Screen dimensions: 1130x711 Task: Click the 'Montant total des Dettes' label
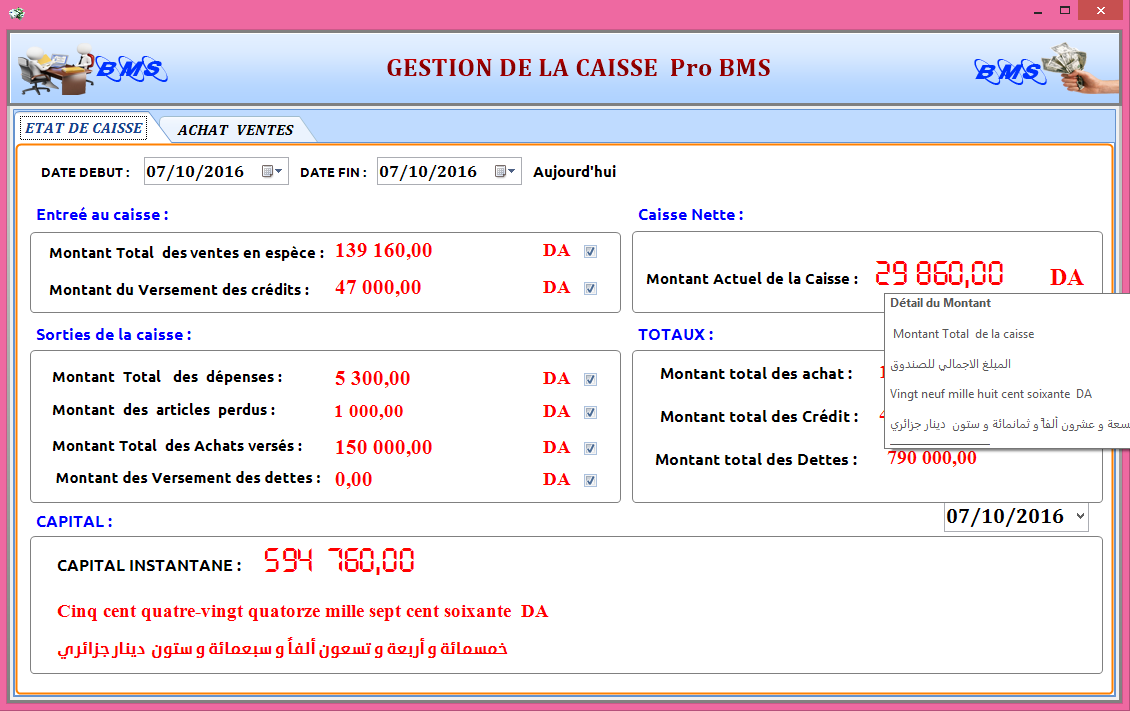[x=756, y=460]
